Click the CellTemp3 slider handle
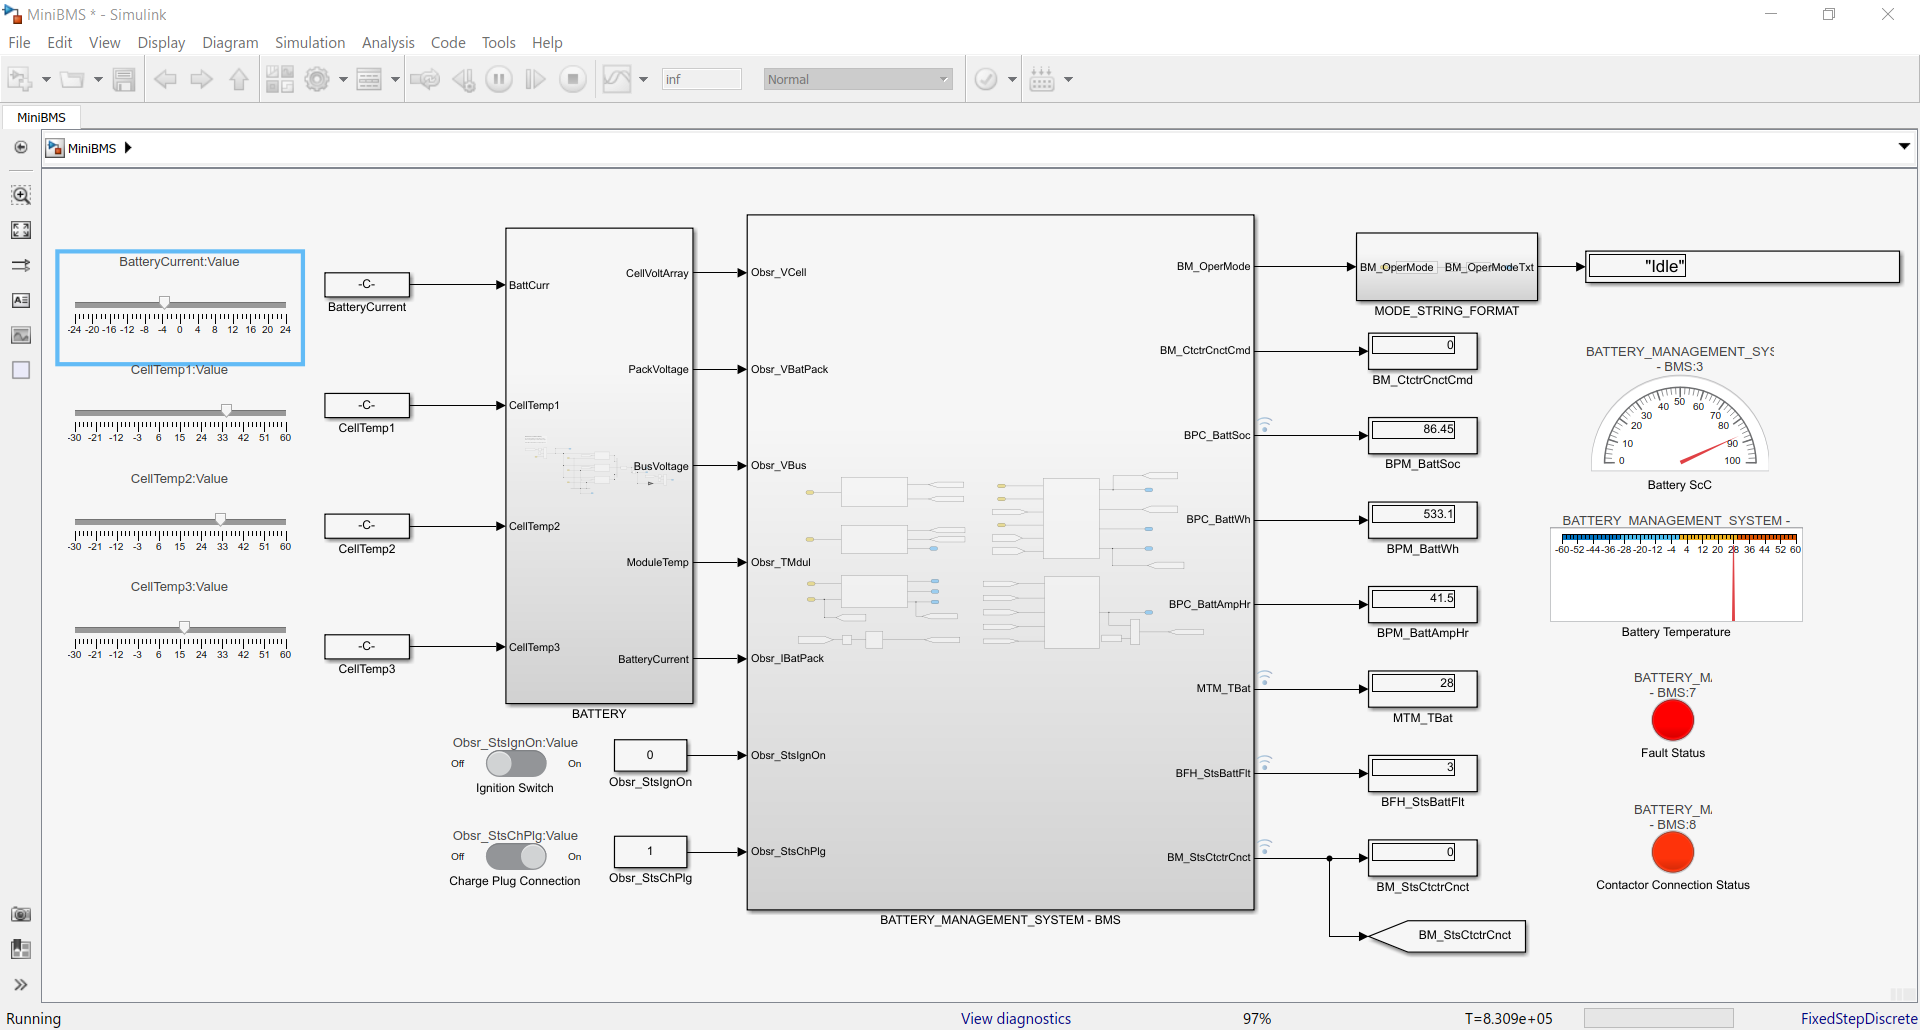 184,627
